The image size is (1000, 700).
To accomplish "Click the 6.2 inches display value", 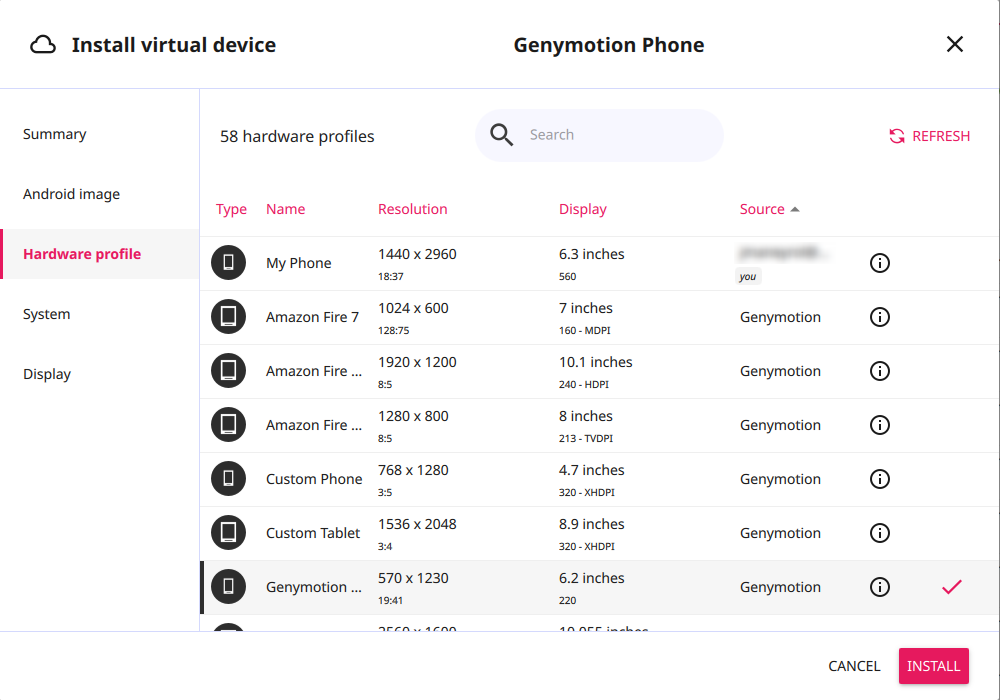I will [592, 578].
